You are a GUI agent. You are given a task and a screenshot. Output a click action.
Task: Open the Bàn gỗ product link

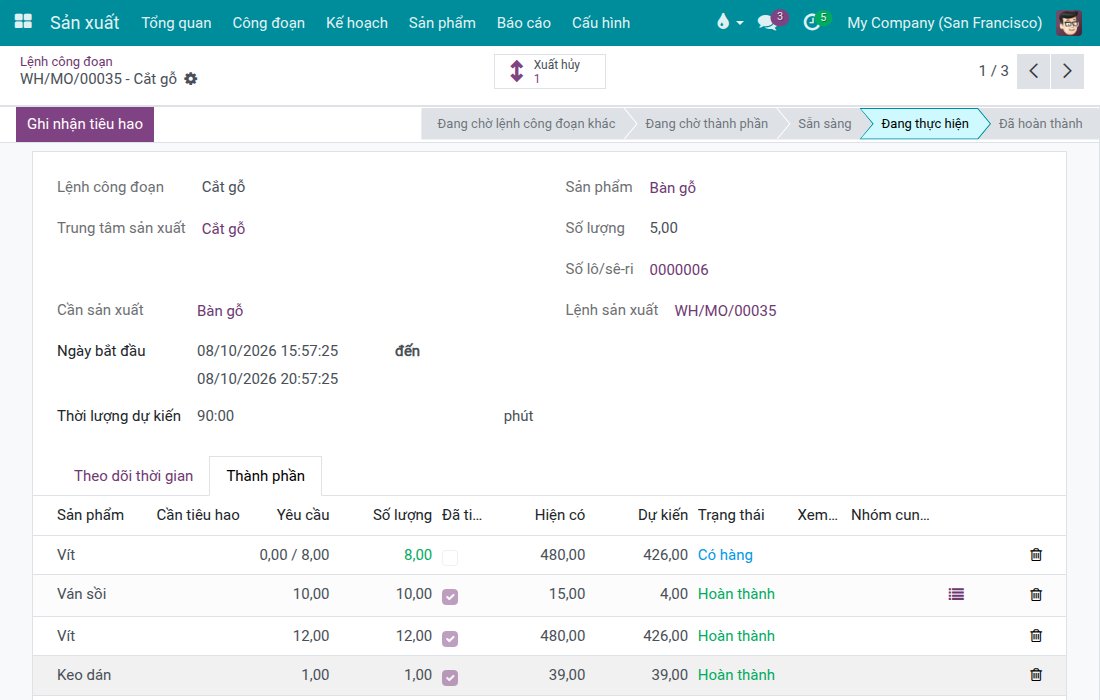[x=673, y=187]
